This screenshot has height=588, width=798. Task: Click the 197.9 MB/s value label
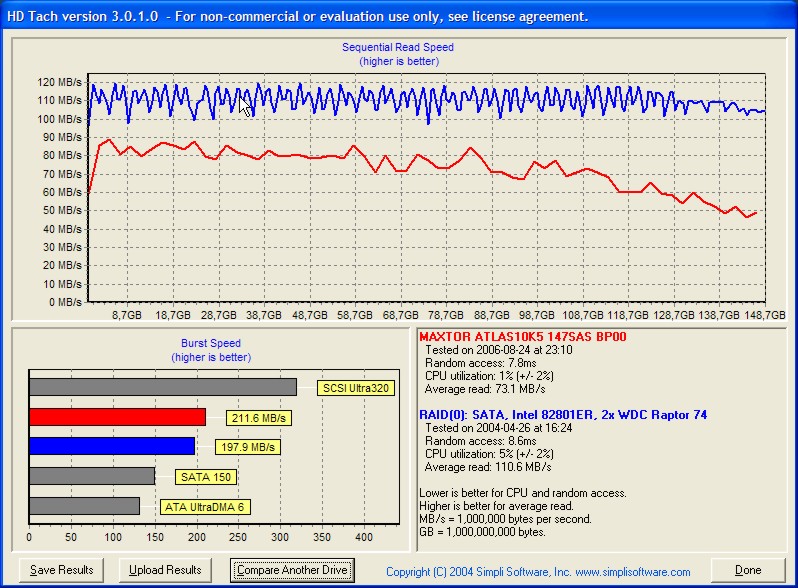pos(248,447)
